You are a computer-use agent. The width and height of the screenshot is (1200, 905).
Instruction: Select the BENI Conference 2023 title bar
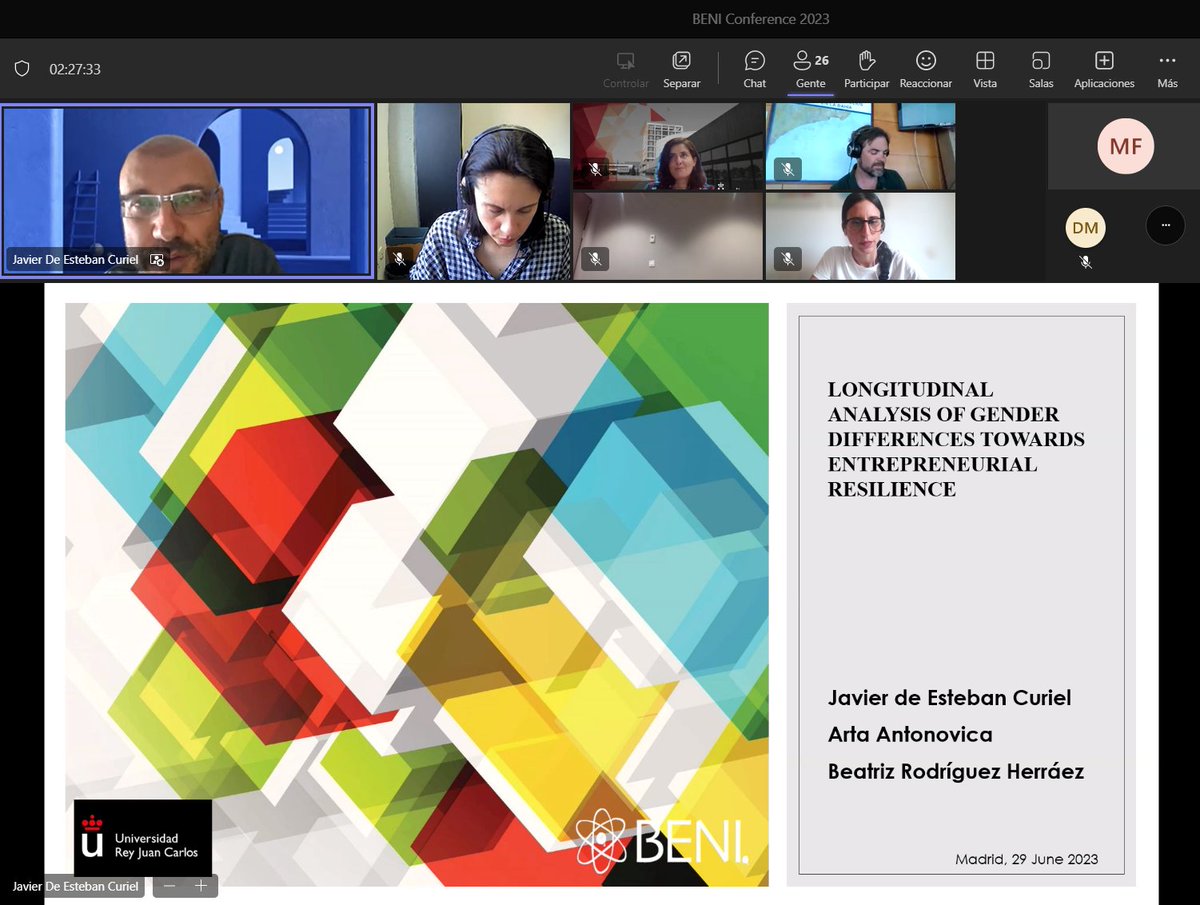[x=762, y=19]
